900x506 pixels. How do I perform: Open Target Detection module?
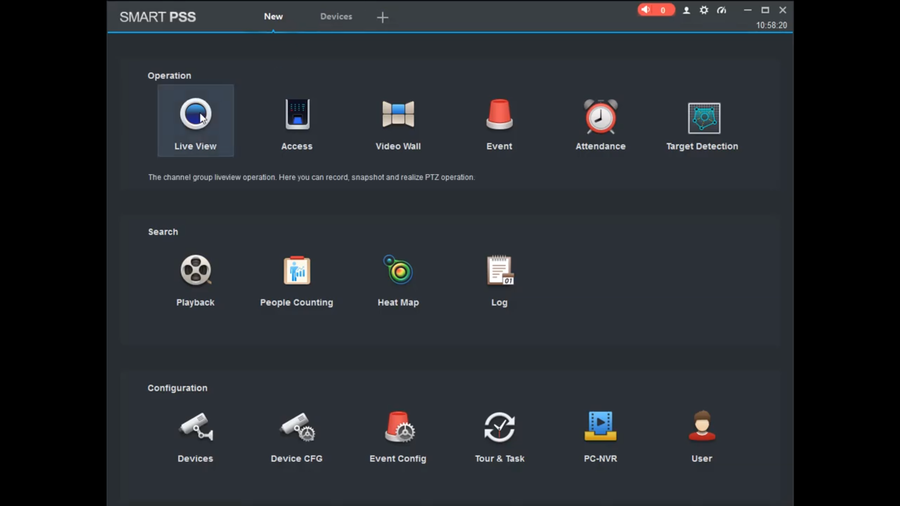click(704, 118)
